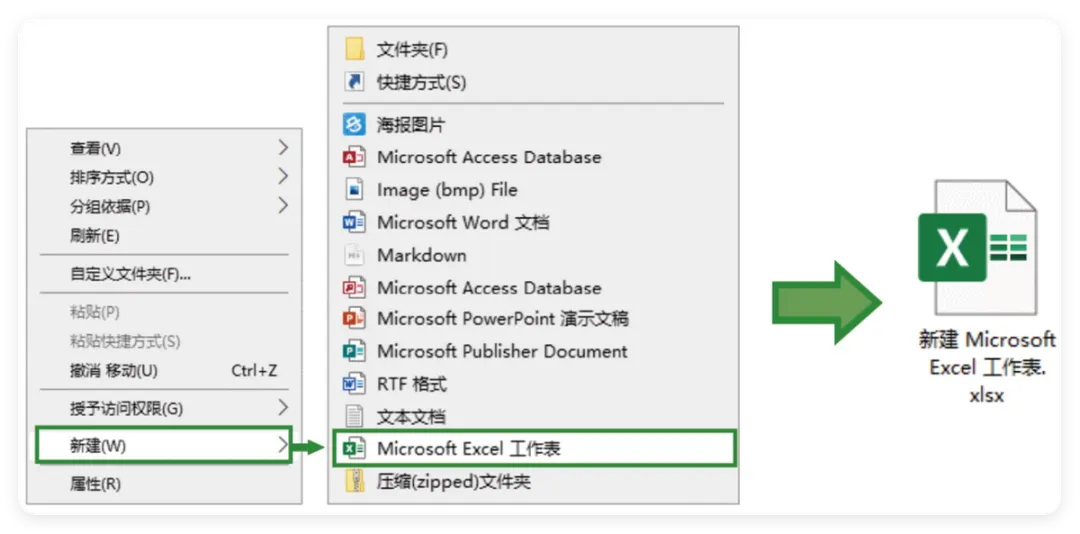The height and width of the screenshot is (534, 1080).
Task: Click the Access icon below the Markdown entry
Action: [x=354, y=288]
